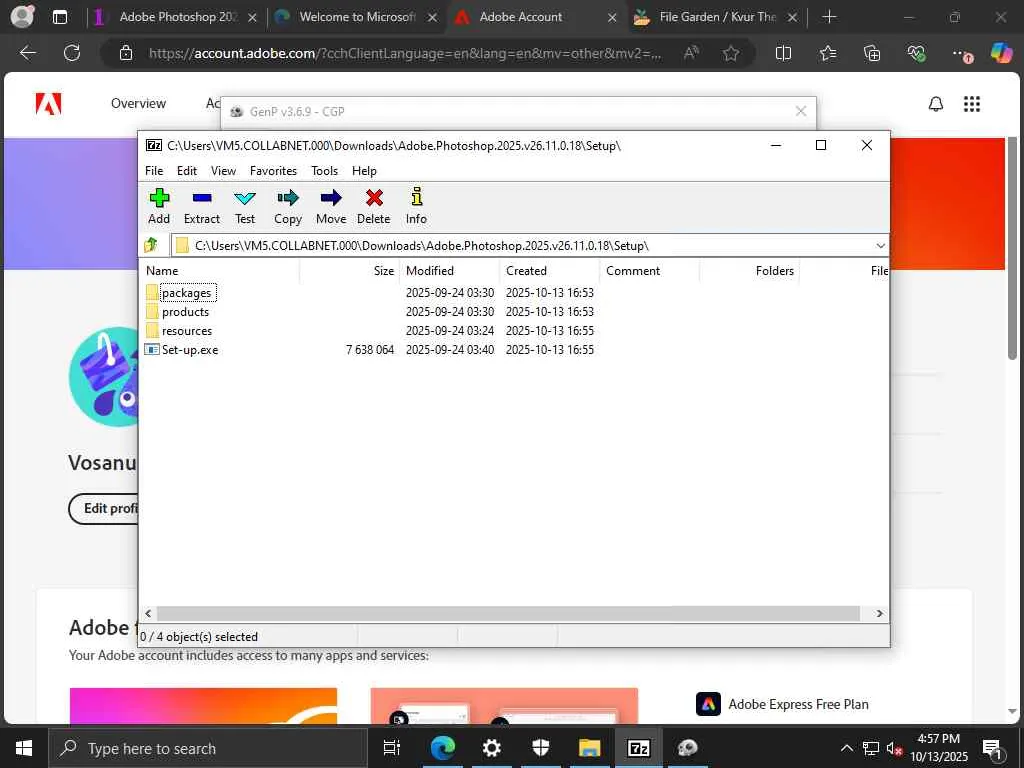Click the taskbar search box
The height and width of the screenshot is (768, 1024).
[x=209, y=748]
